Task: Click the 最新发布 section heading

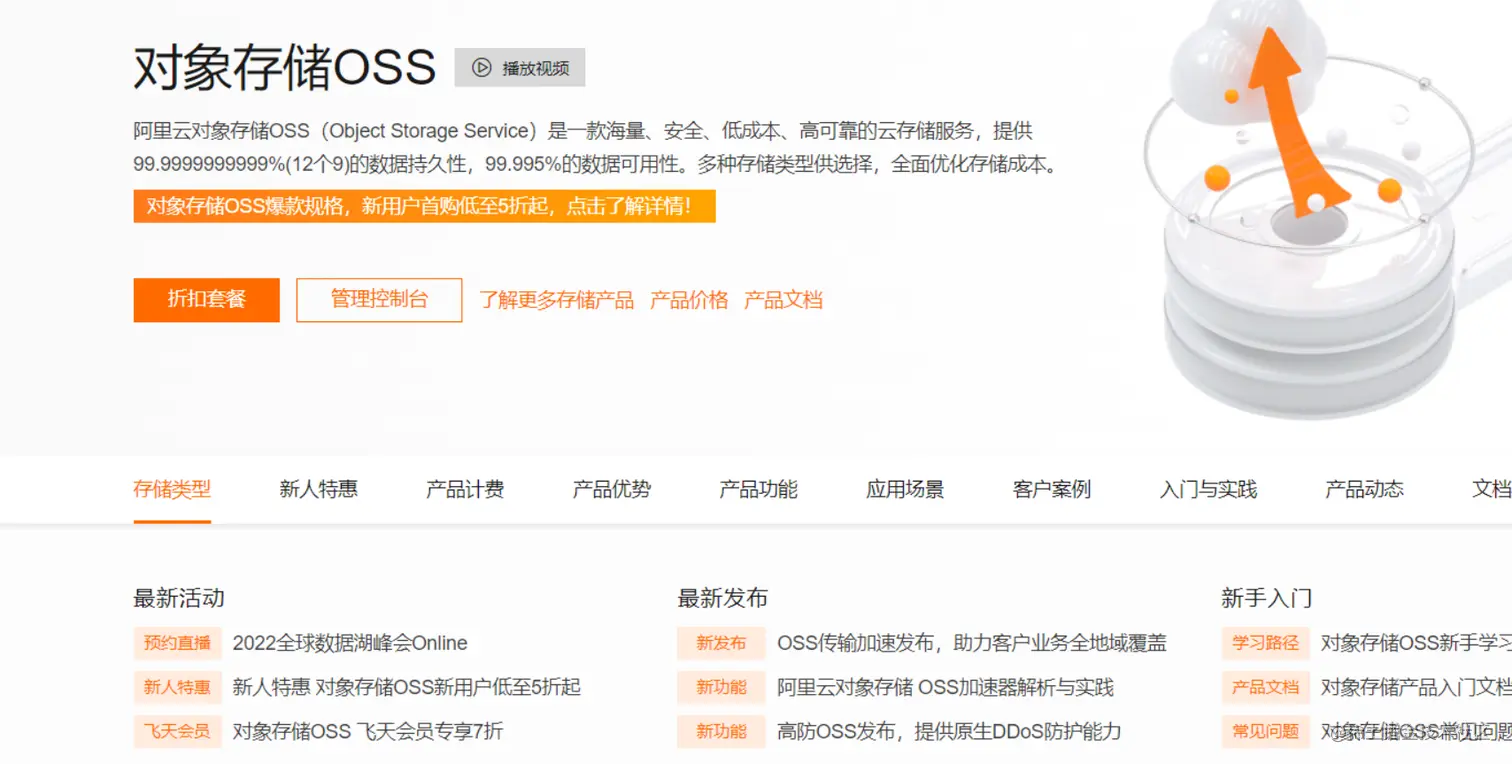Action: coord(722,598)
